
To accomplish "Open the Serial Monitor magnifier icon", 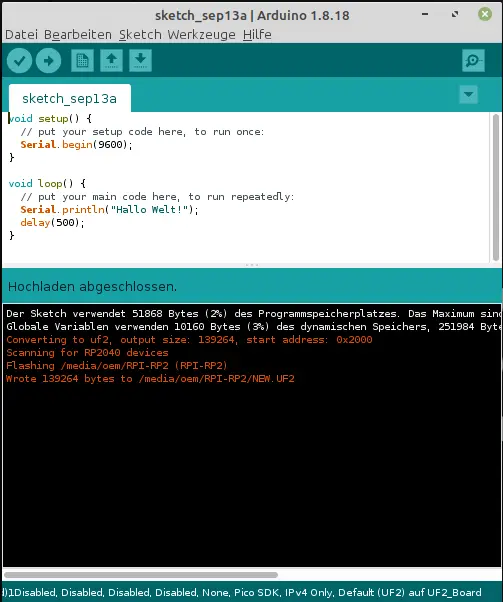I will [x=473, y=60].
